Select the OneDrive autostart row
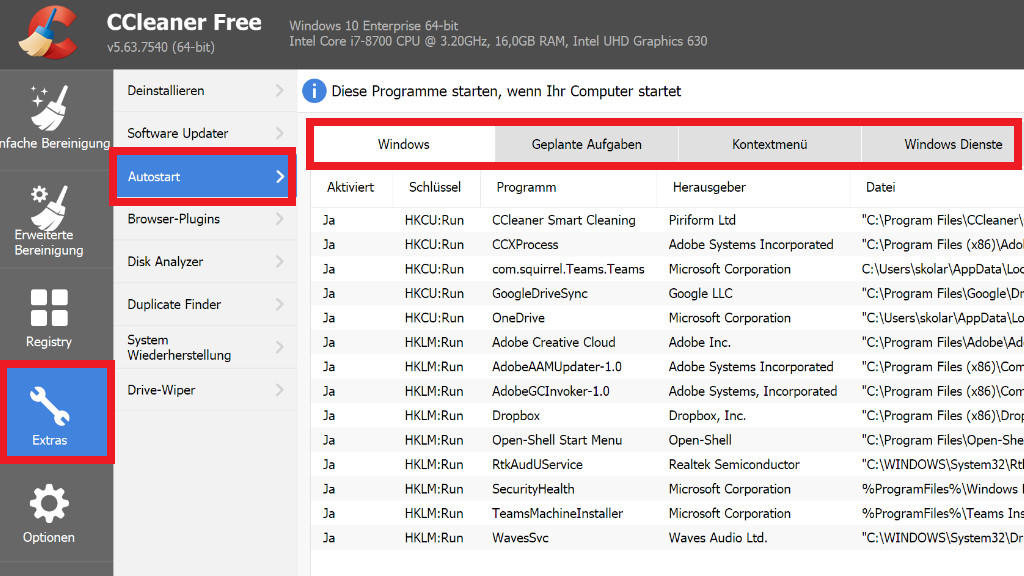 coord(519,318)
